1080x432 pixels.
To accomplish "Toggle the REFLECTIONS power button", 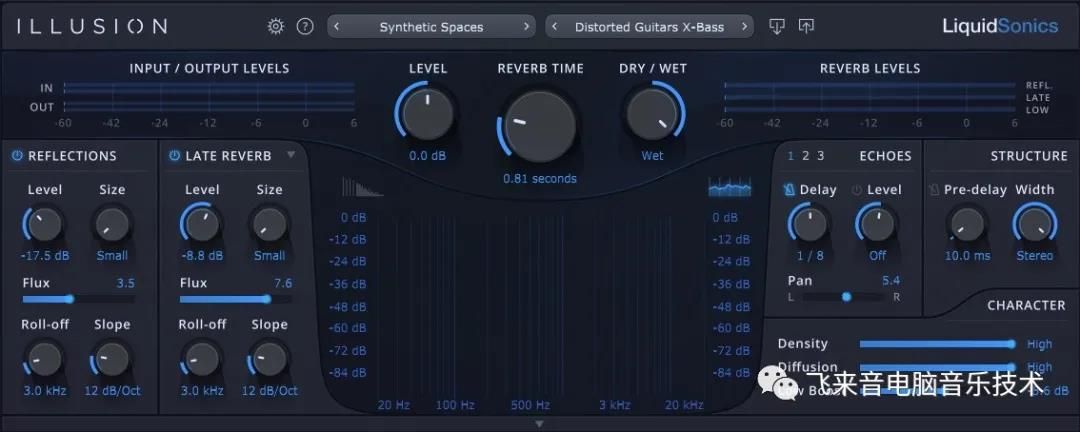I will 17,156.
